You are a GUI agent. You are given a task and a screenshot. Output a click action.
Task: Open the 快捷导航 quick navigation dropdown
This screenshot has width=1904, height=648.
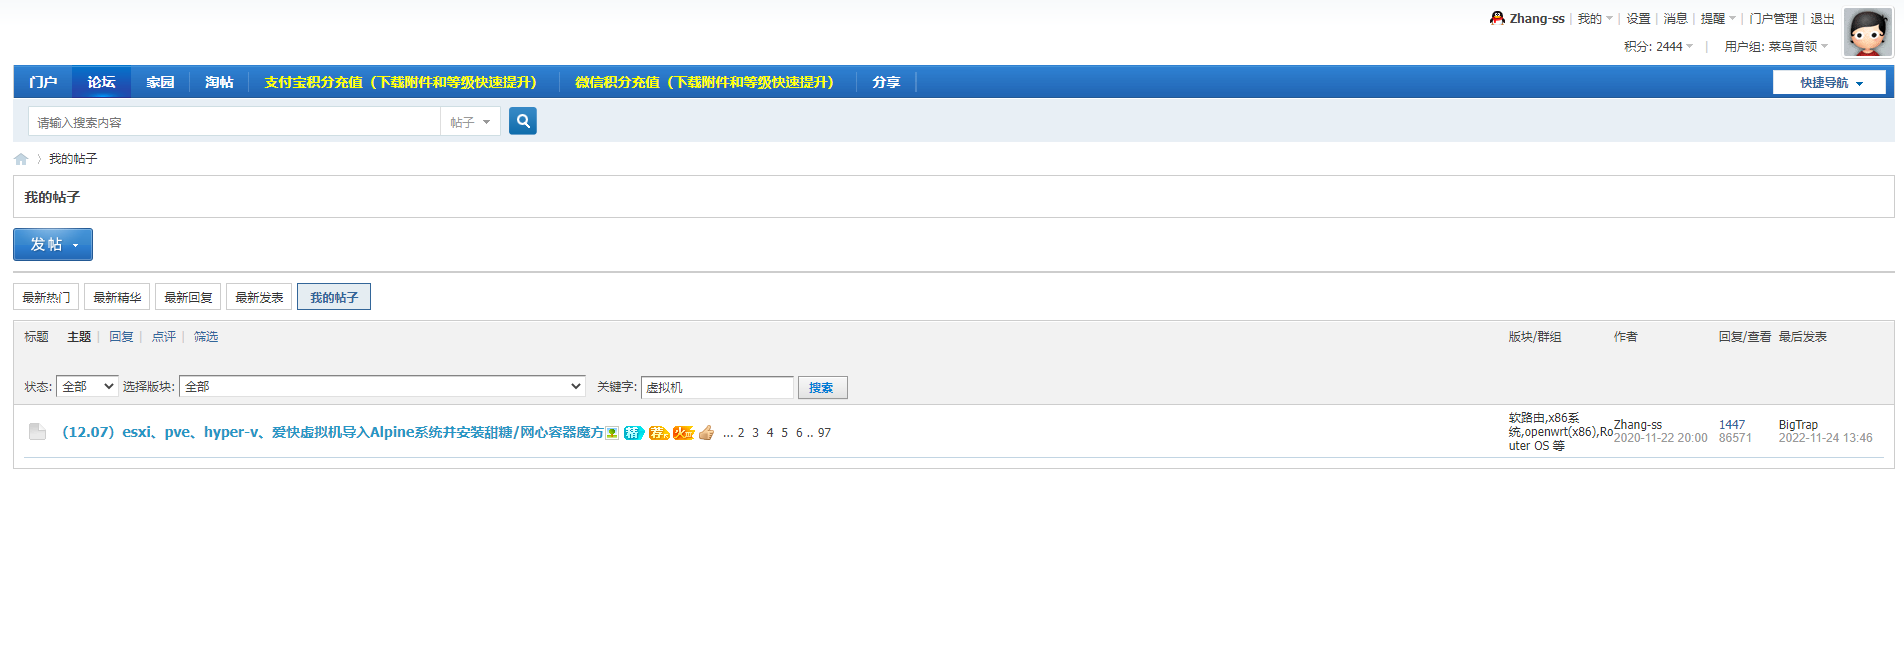tap(1829, 82)
